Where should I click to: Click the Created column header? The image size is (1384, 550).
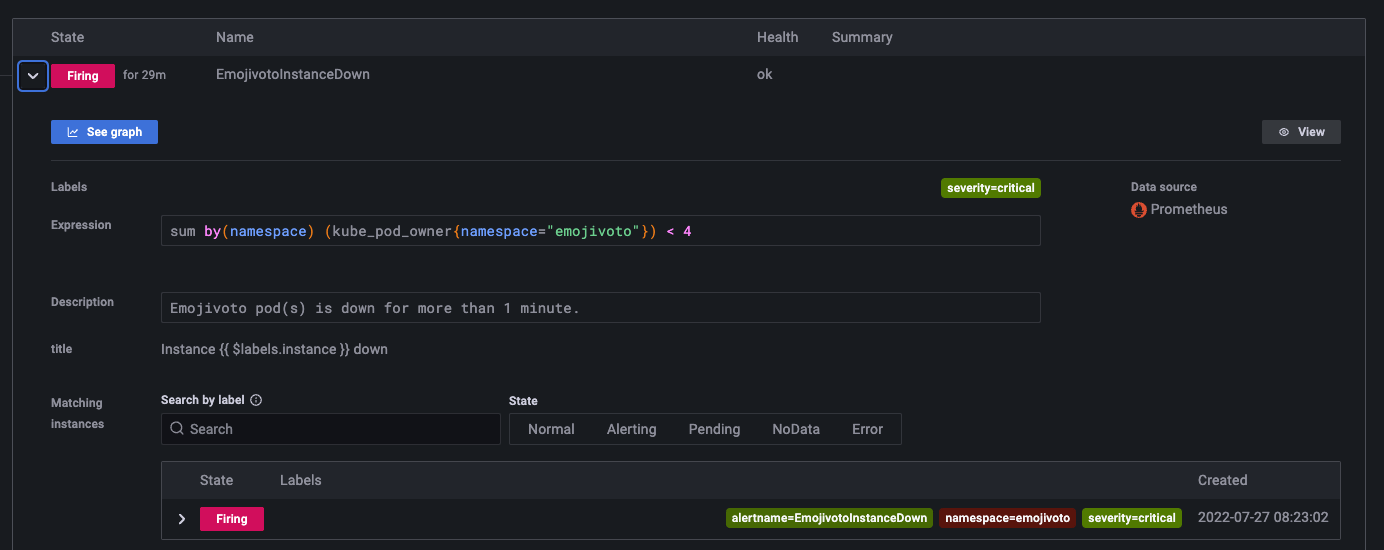click(1223, 480)
